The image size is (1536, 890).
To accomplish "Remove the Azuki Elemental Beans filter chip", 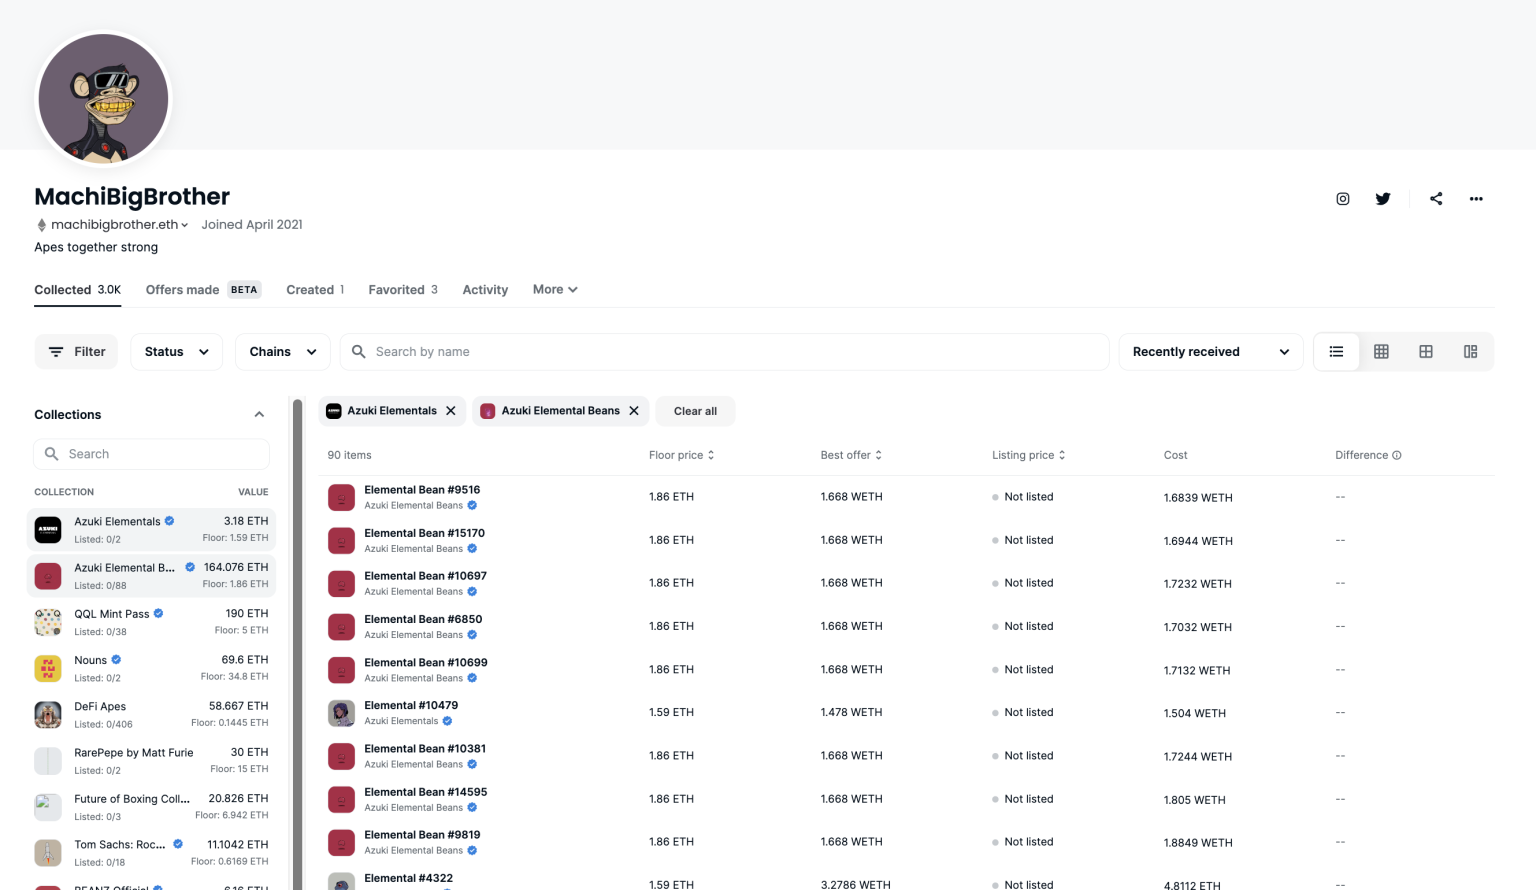I will (x=634, y=411).
